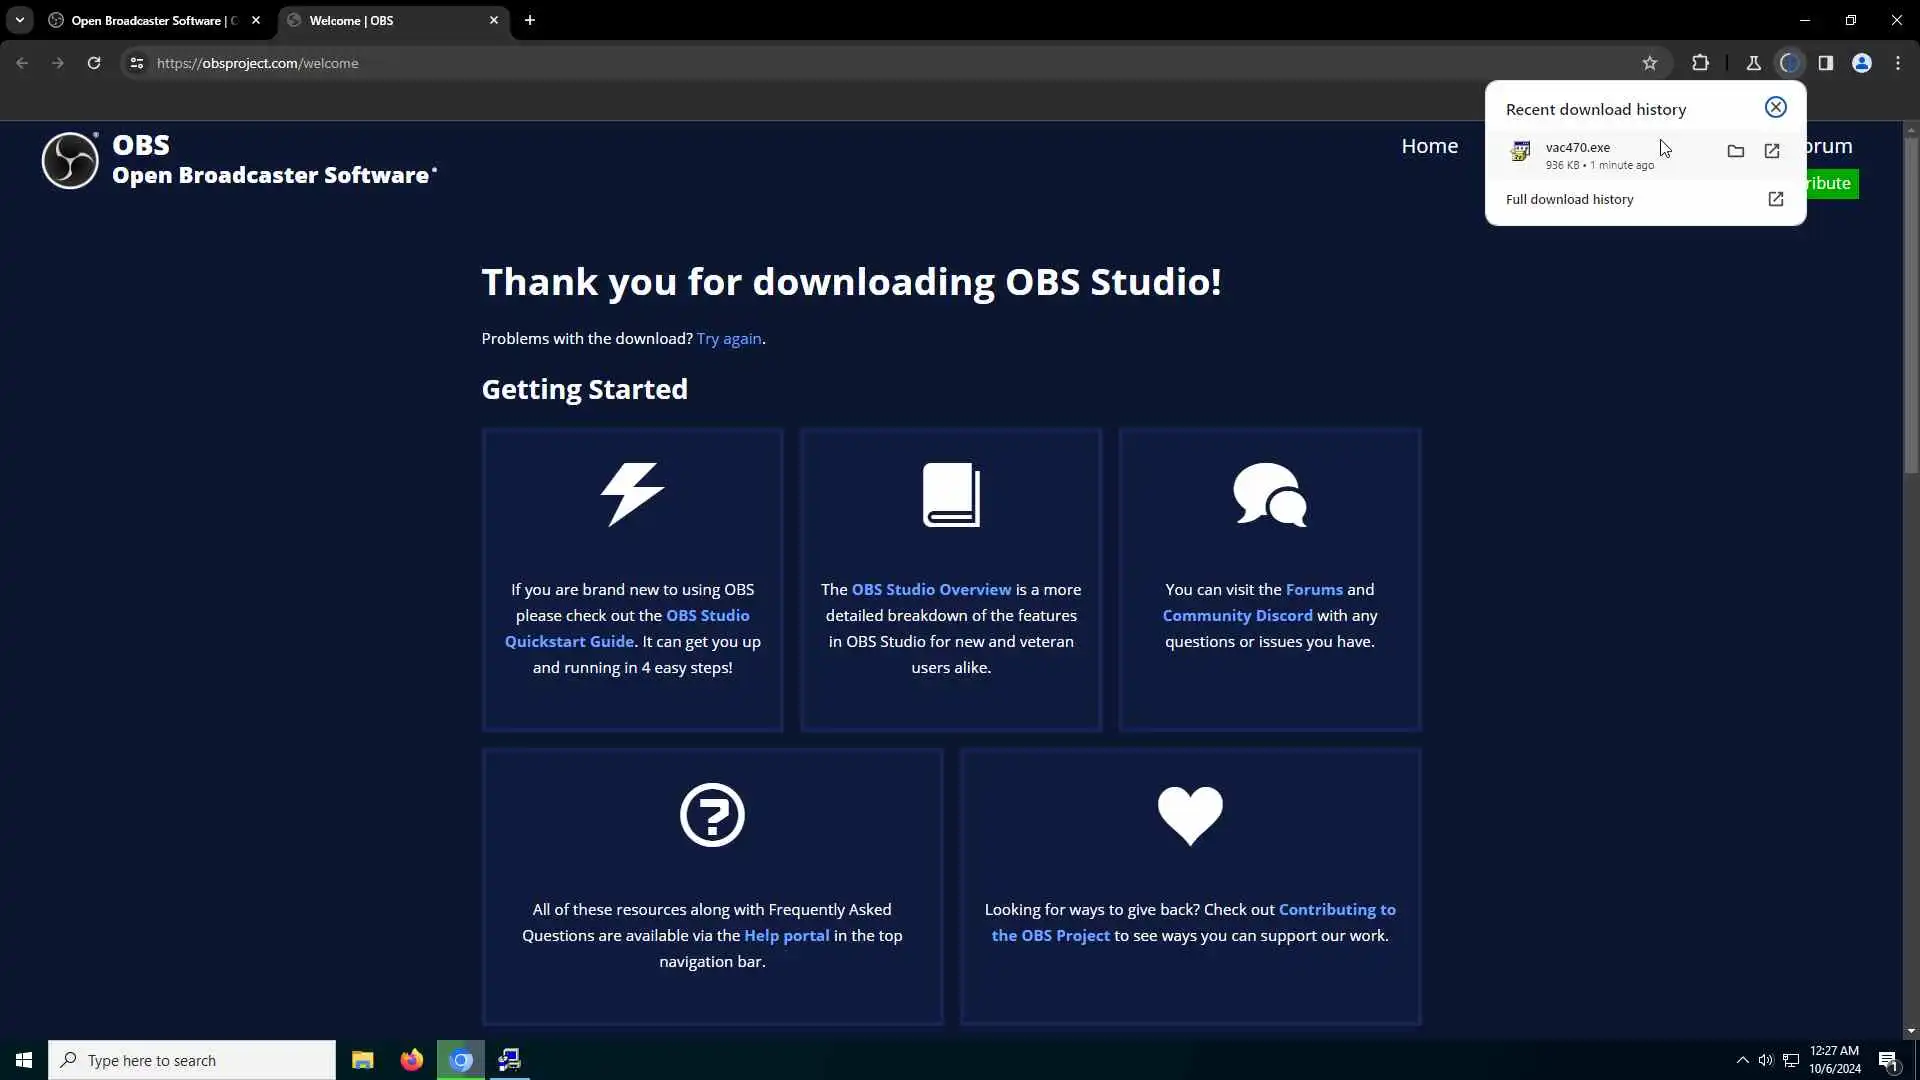This screenshot has width=1920, height=1080.
Task: View site information icon in address bar
Action: pyautogui.click(x=137, y=63)
